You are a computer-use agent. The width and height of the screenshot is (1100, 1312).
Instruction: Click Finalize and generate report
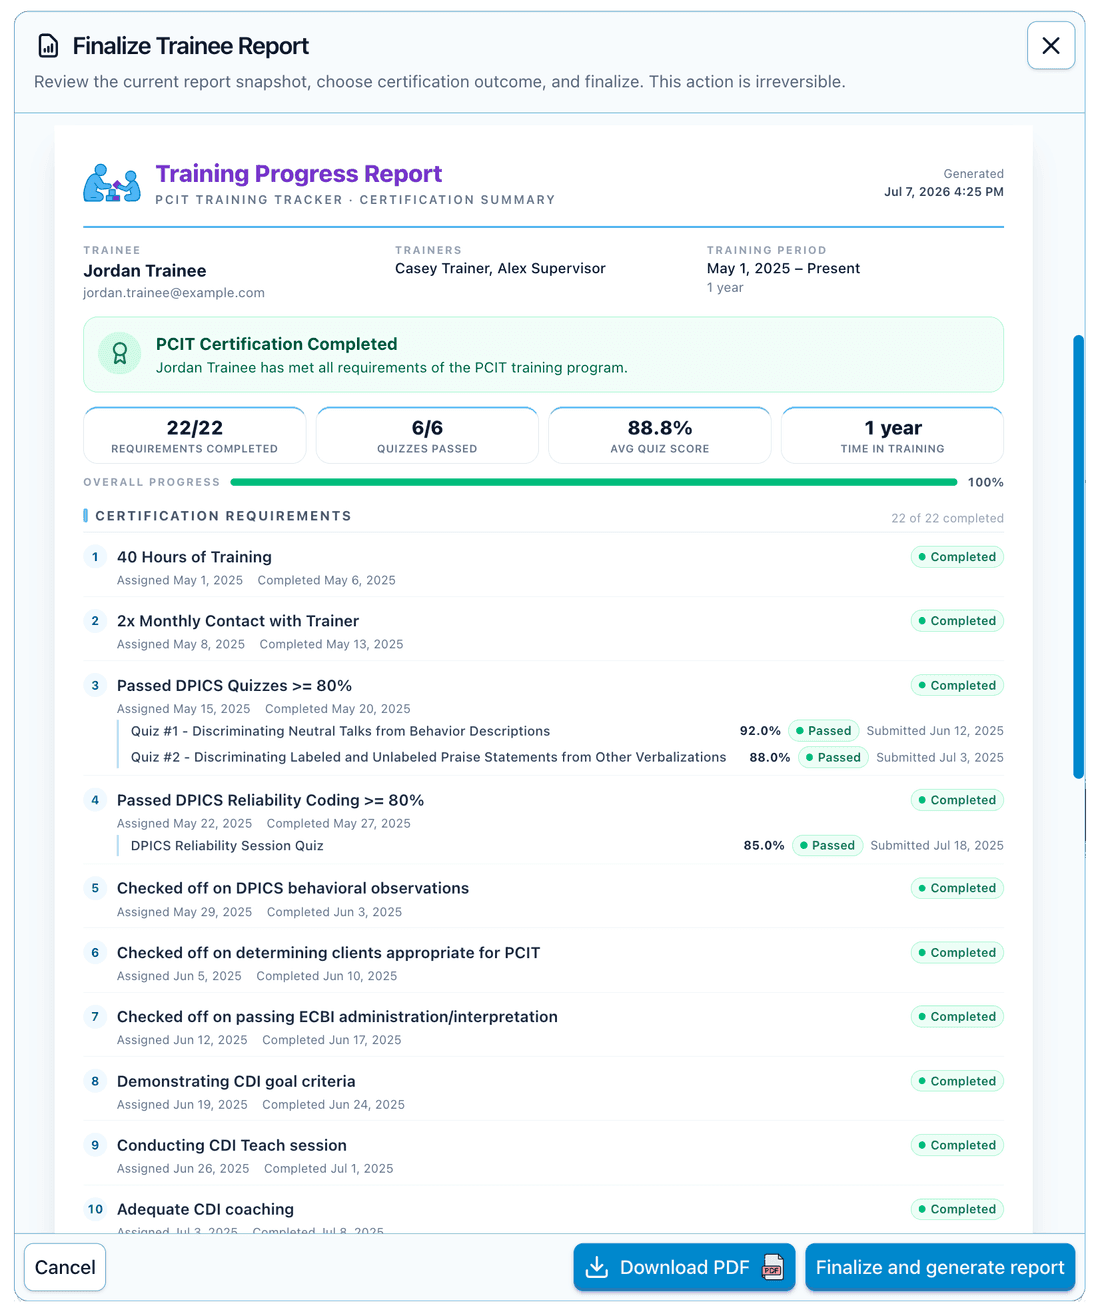pyautogui.click(x=940, y=1267)
